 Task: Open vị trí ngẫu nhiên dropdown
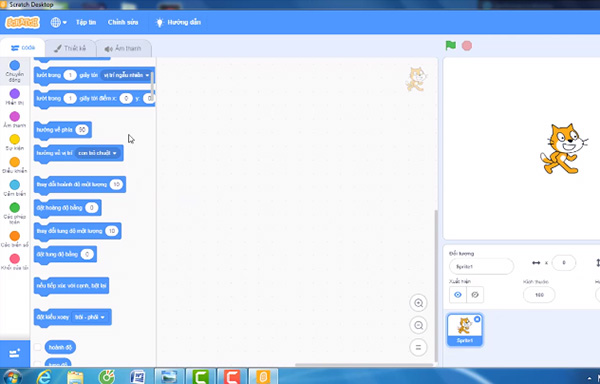126,75
